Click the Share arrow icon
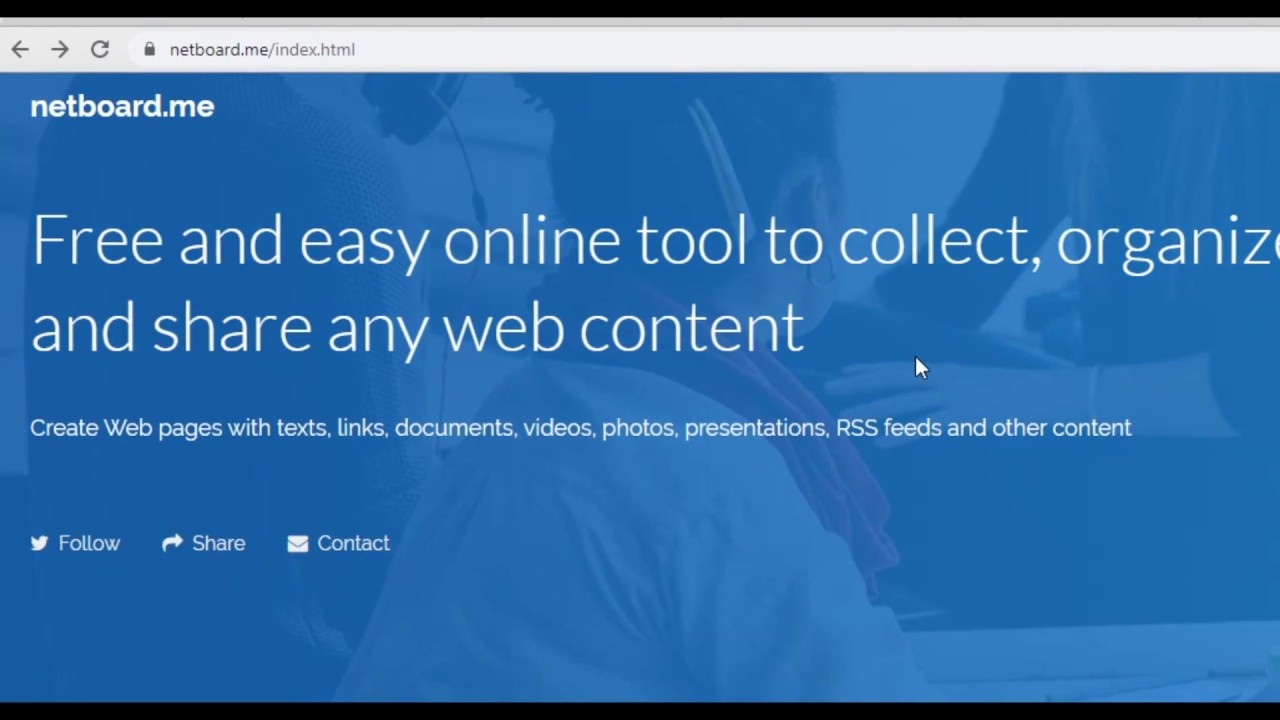 172,543
